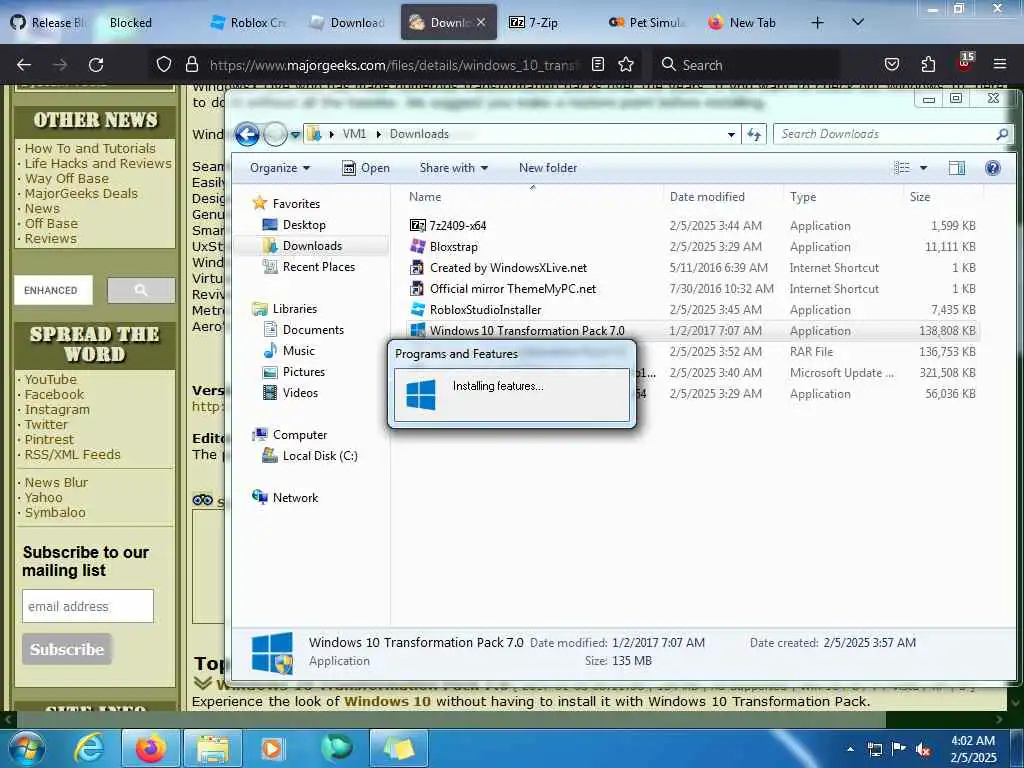Open new Firefox tab with plus
The height and width of the screenshot is (768, 1024).
pyautogui.click(x=817, y=23)
